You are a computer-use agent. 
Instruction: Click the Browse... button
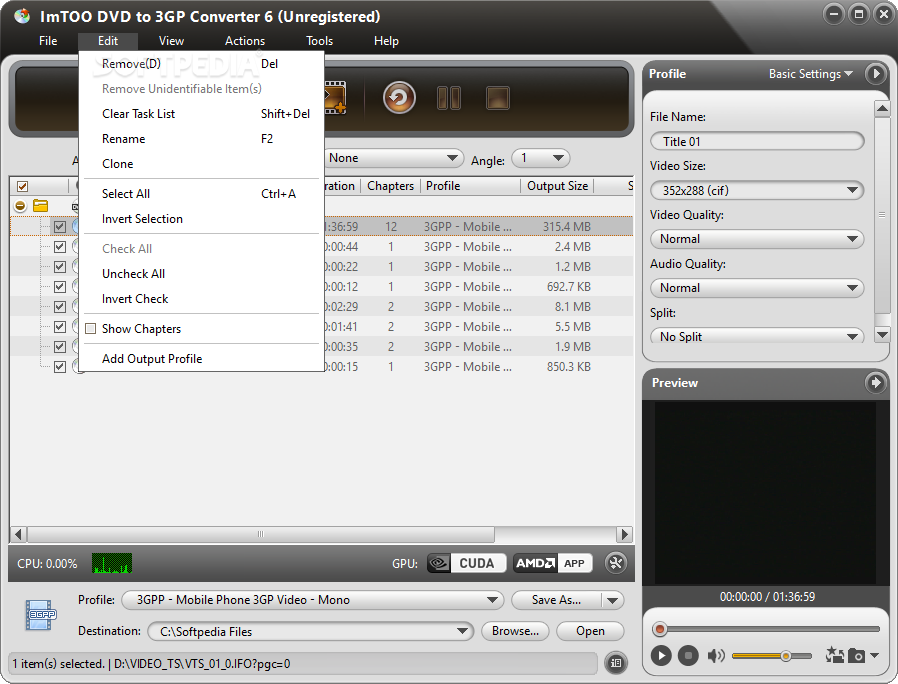515,631
